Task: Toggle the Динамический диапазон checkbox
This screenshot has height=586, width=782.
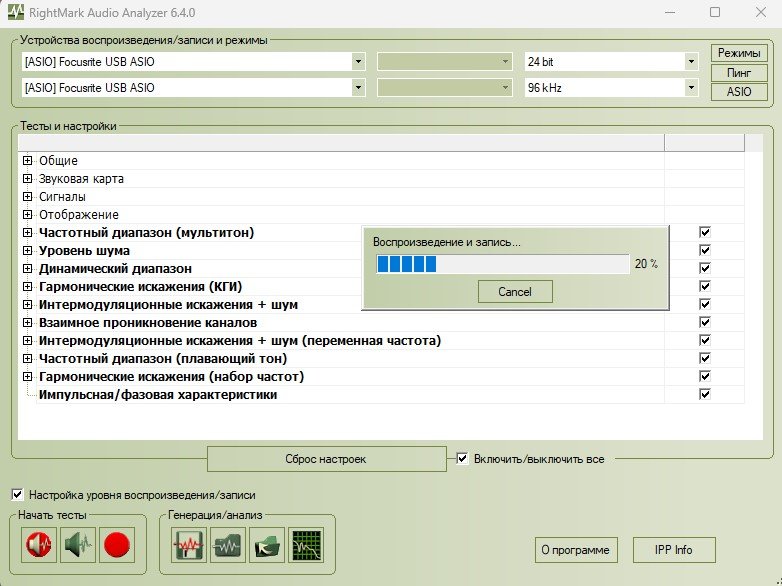Action: click(705, 268)
